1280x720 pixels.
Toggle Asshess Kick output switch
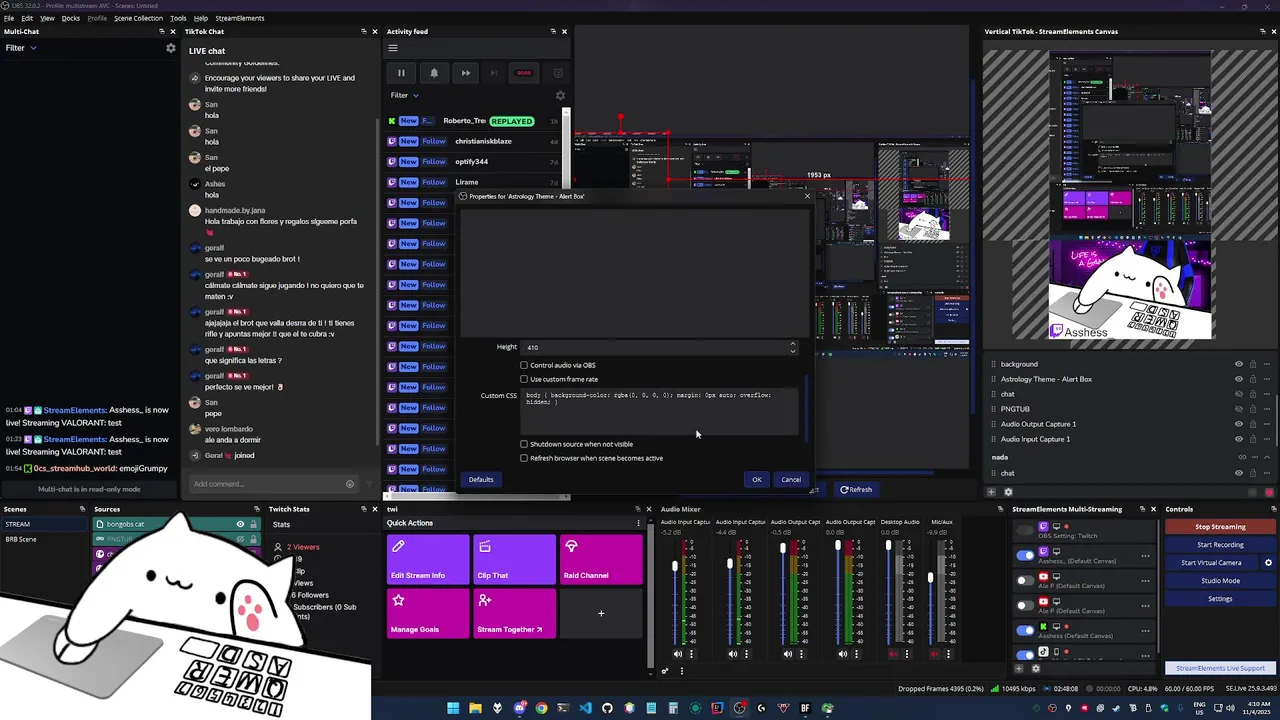coord(1025,630)
